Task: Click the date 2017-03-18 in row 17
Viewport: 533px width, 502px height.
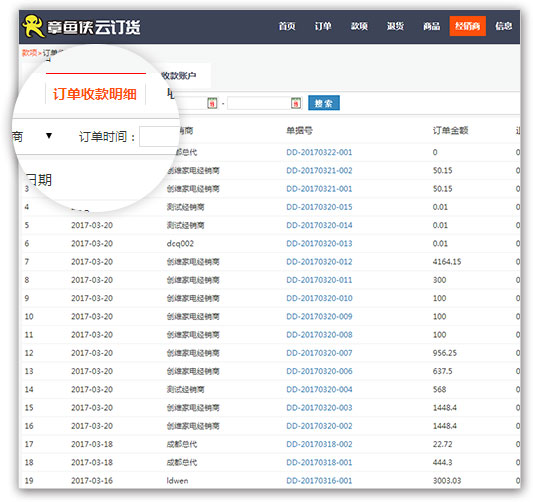Action: coord(92,444)
